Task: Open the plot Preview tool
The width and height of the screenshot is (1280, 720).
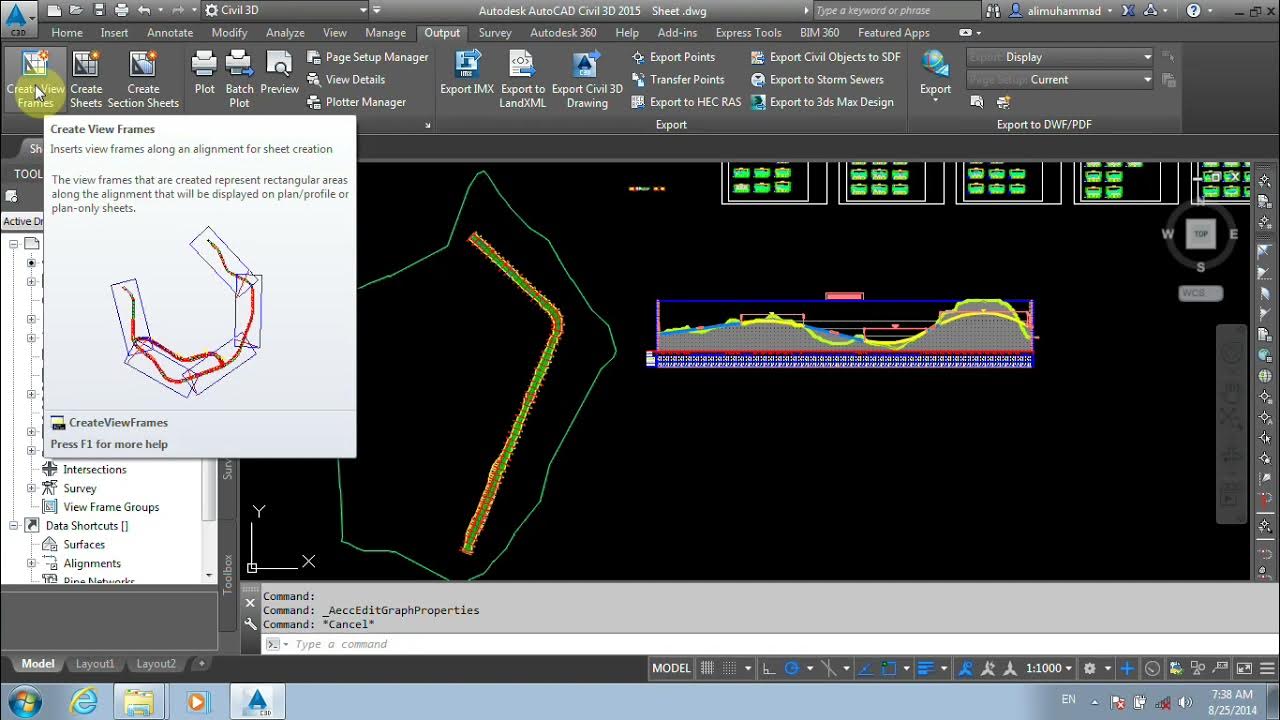Action: (279, 73)
